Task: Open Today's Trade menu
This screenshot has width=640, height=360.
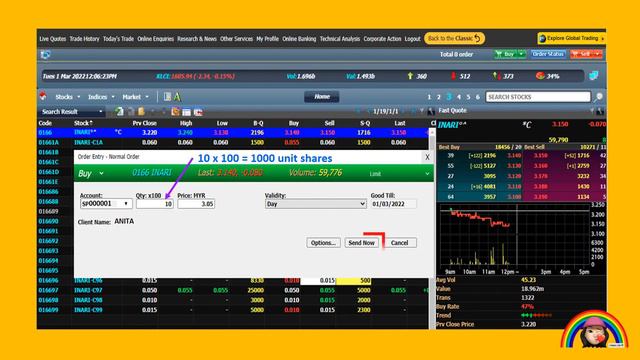Action: click(118, 39)
